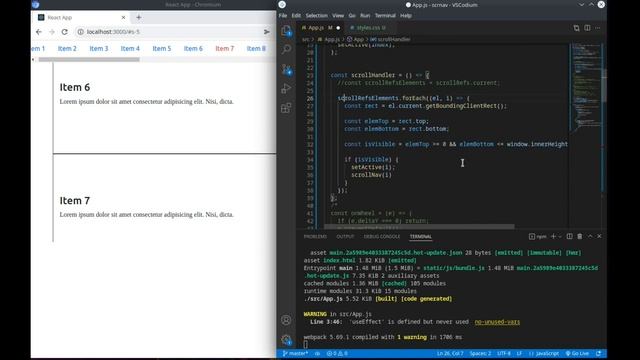Switch to the App.js editor tab
The height and width of the screenshot is (360, 640).
[x=320, y=28]
